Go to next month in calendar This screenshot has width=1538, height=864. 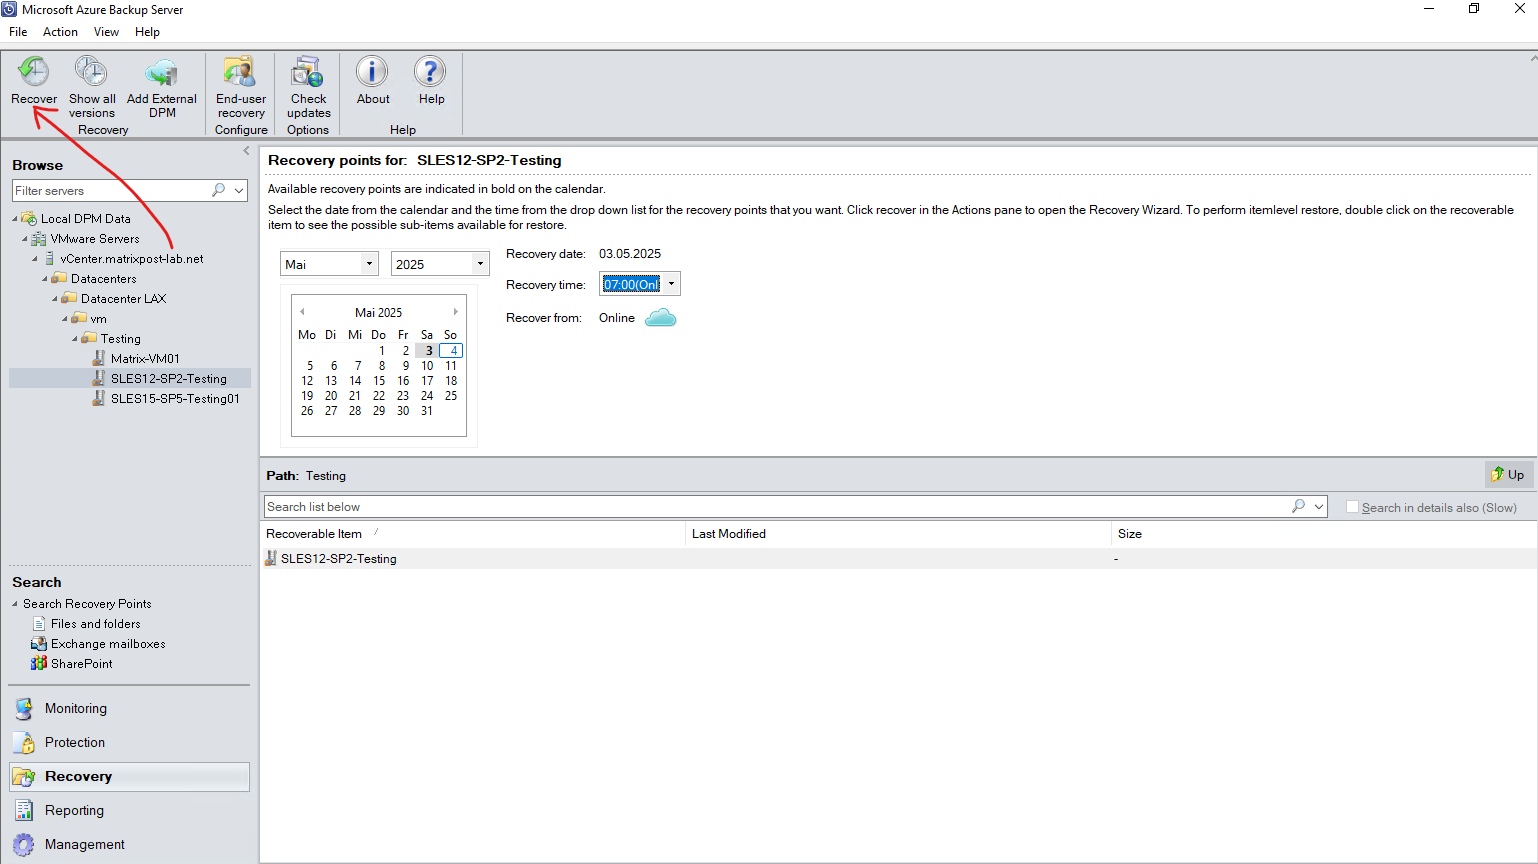pos(456,312)
